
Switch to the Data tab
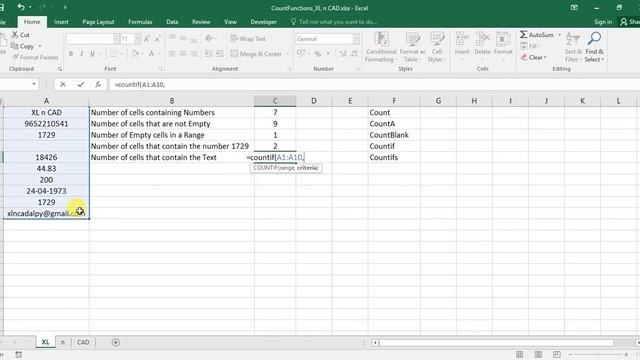(172, 22)
